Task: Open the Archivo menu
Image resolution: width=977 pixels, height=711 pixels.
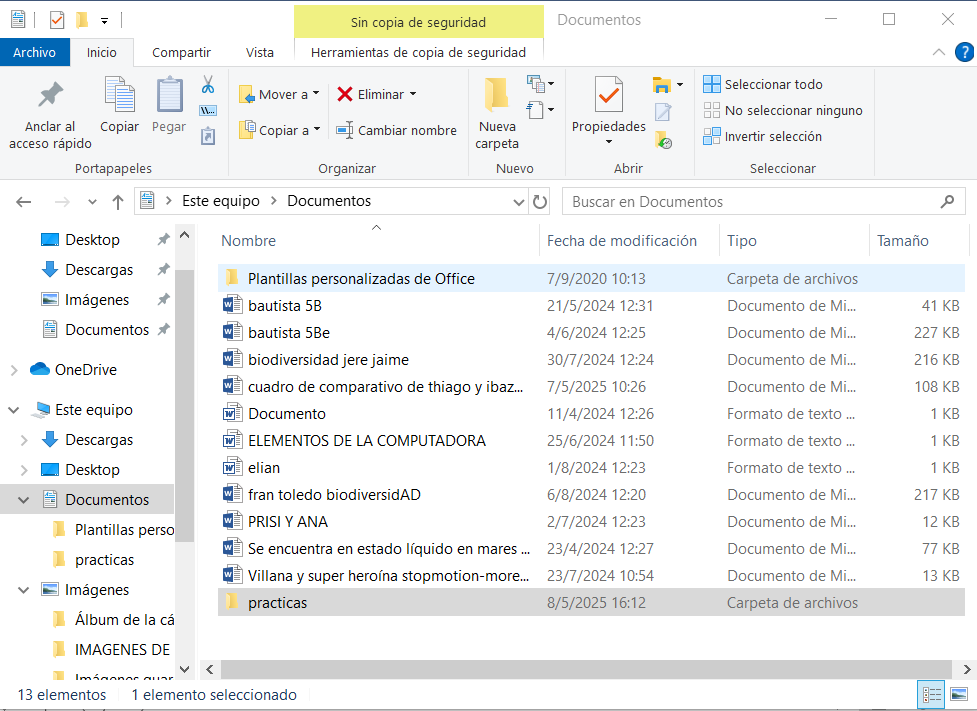Action: pos(34,53)
